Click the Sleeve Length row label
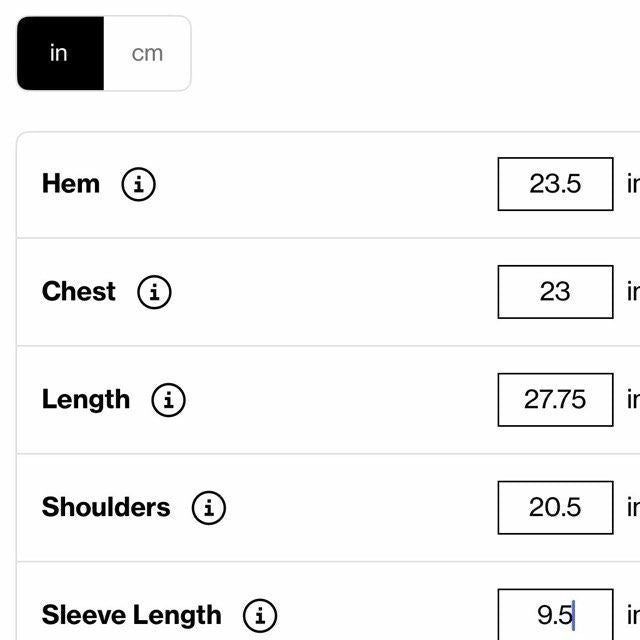The image size is (640, 640). [131, 615]
